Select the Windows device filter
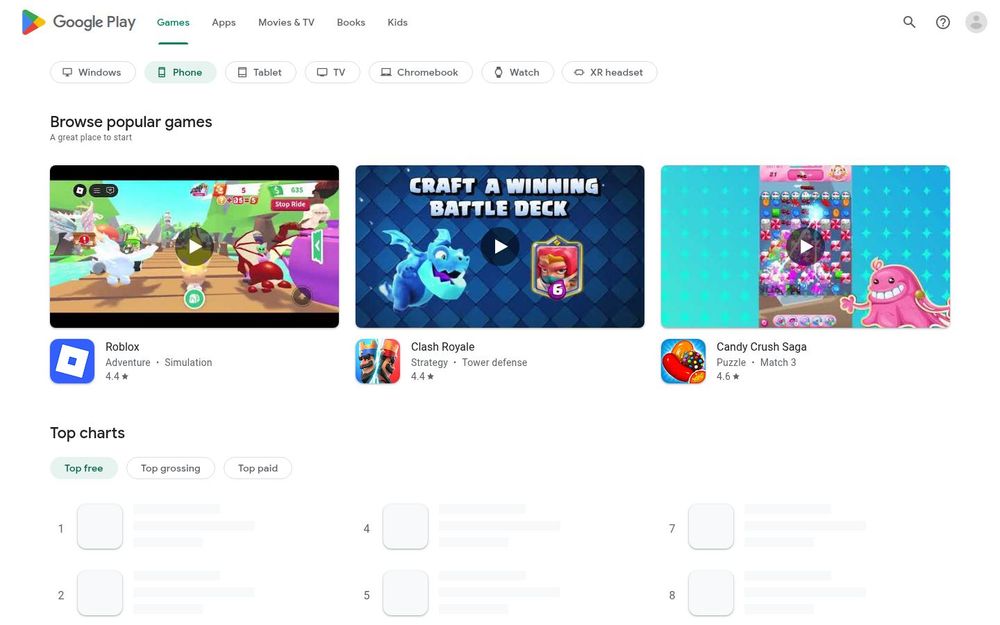The image size is (1000, 625). (92, 71)
